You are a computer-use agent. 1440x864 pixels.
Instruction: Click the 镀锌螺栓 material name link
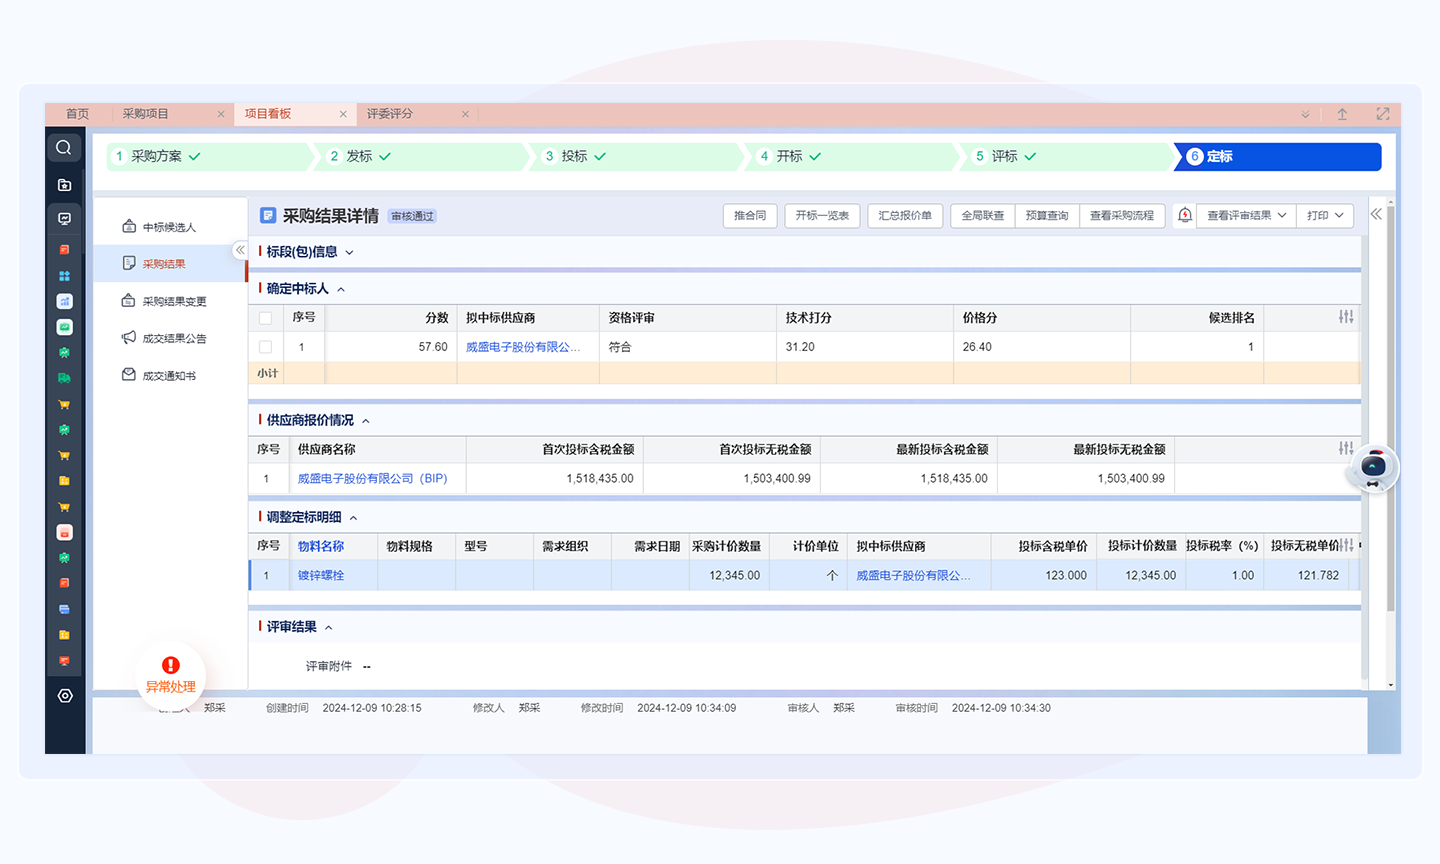(321, 576)
